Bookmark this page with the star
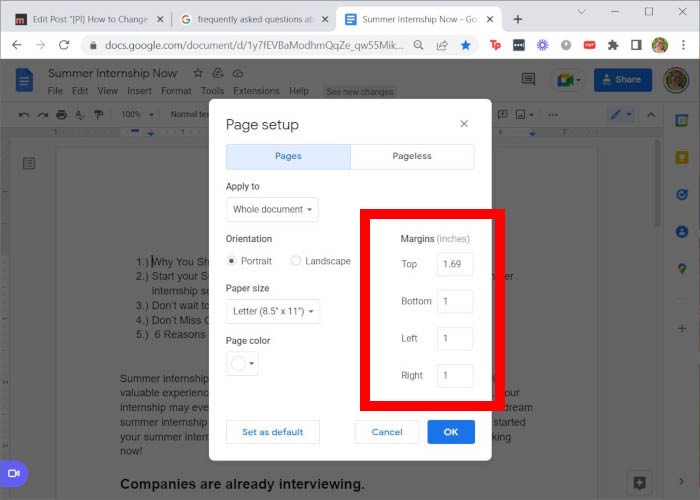The width and height of the screenshot is (700, 500). click(x=466, y=45)
